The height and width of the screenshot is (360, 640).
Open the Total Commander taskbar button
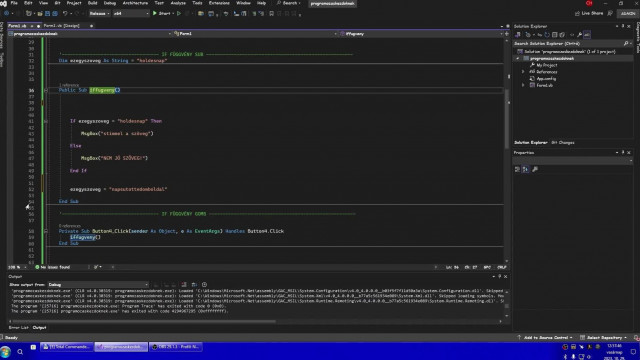pyautogui.click(x=67, y=347)
